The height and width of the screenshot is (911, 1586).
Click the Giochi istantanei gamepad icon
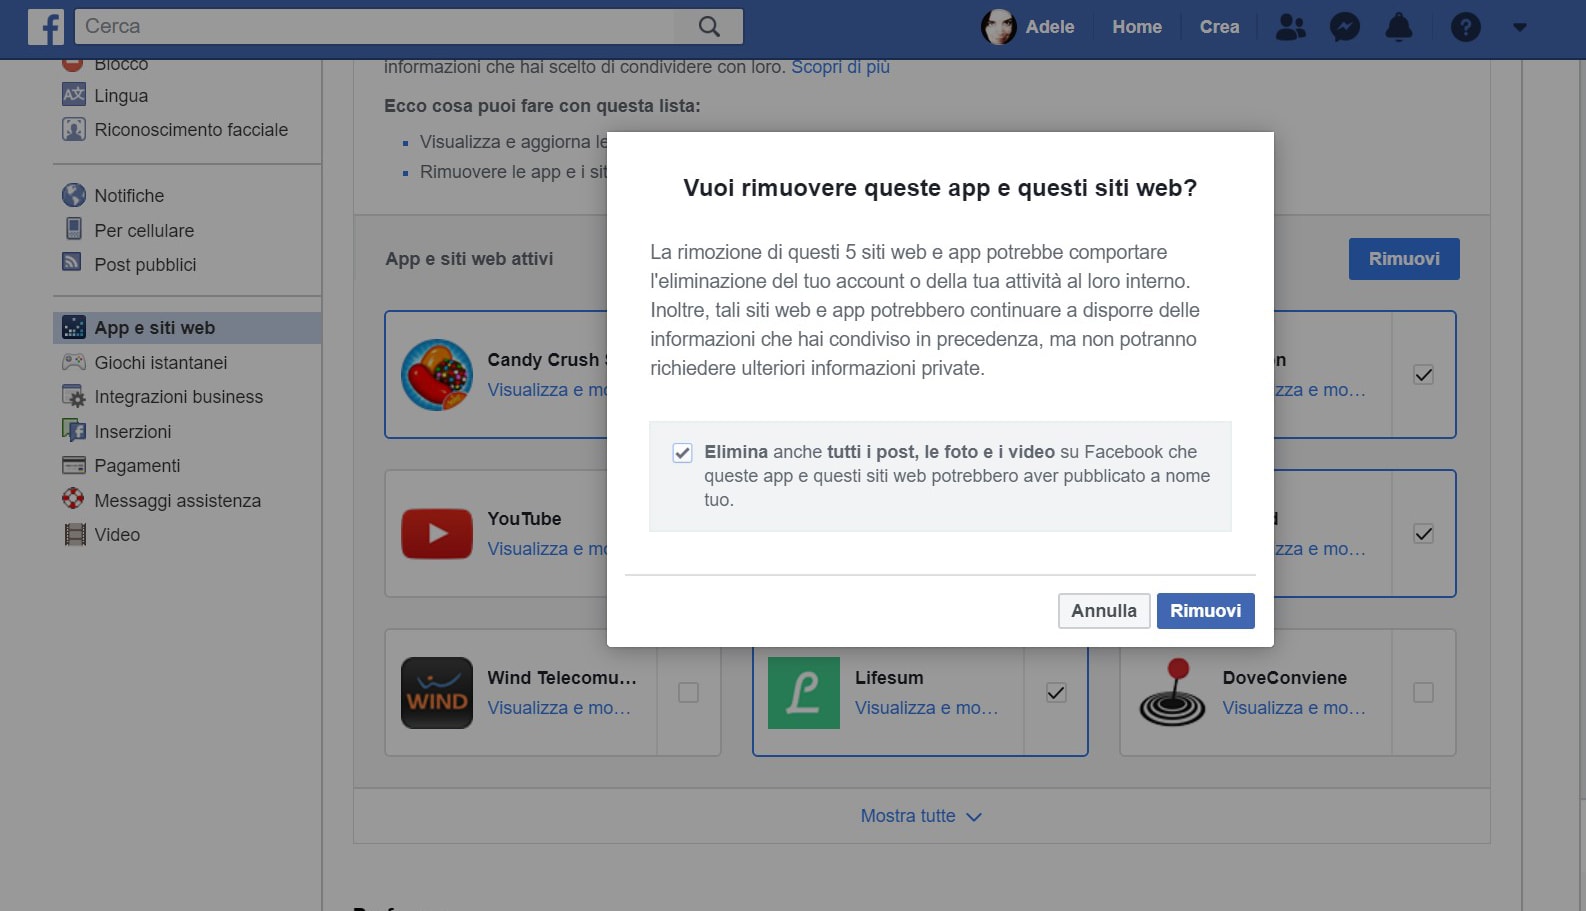[74, 362]
